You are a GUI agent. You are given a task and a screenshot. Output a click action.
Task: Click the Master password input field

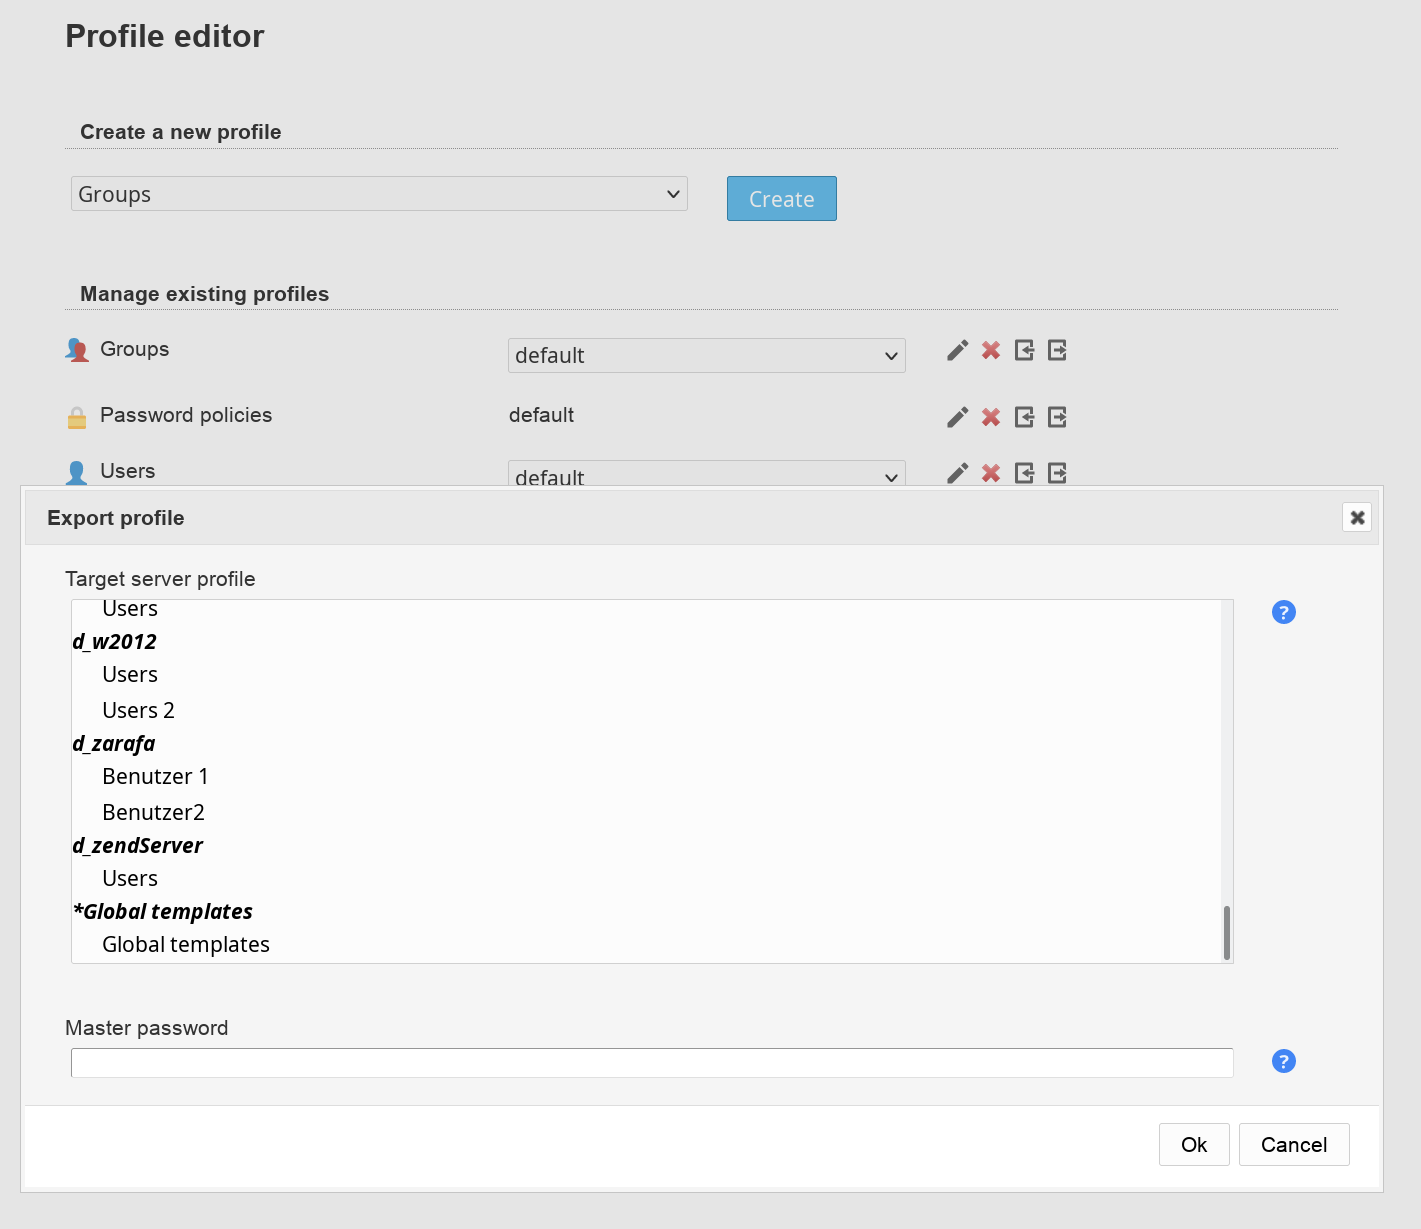pyautogui.click(x=651, y=1062)
